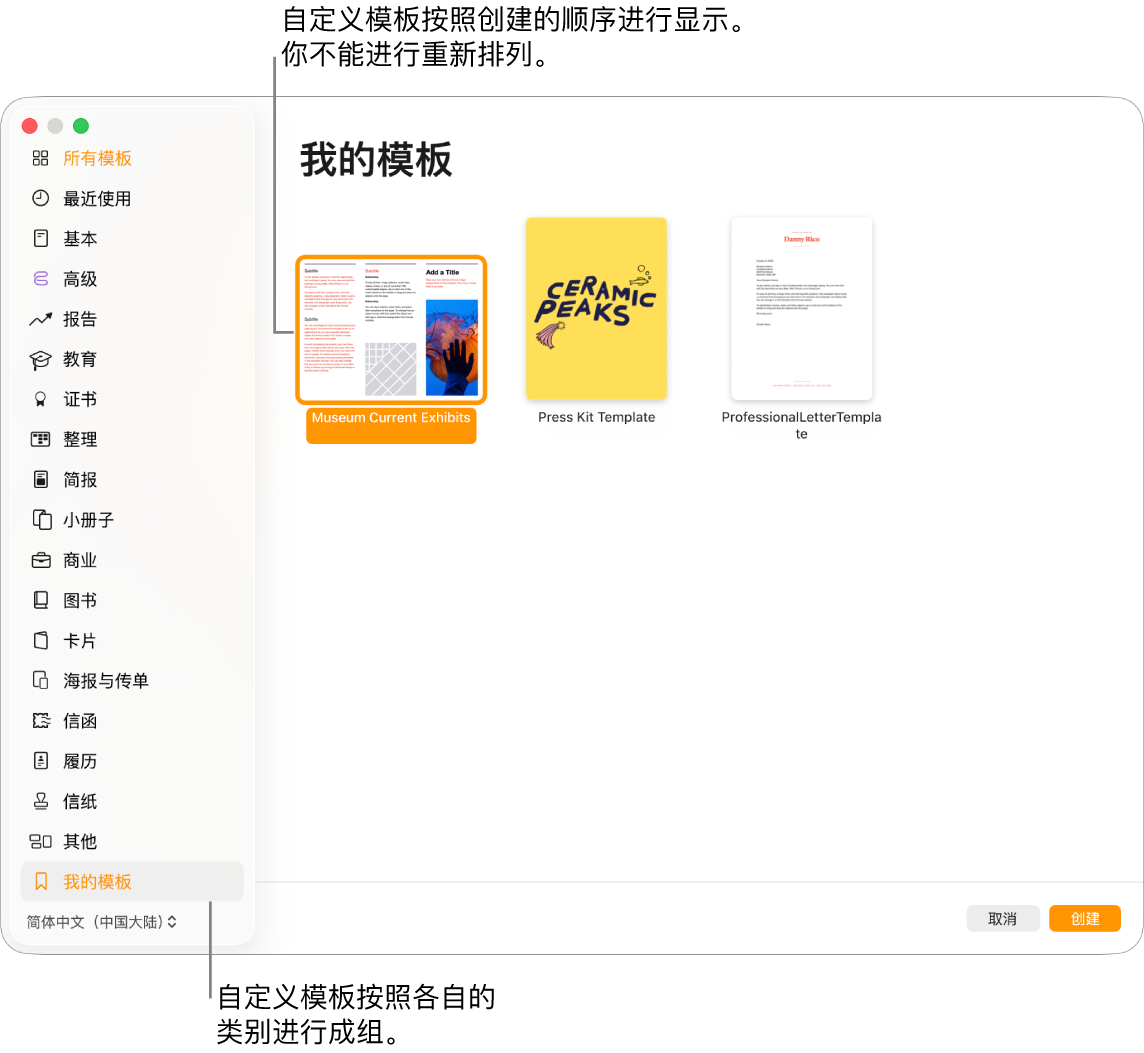Open the language selector dropdown

tap(95, 922)
